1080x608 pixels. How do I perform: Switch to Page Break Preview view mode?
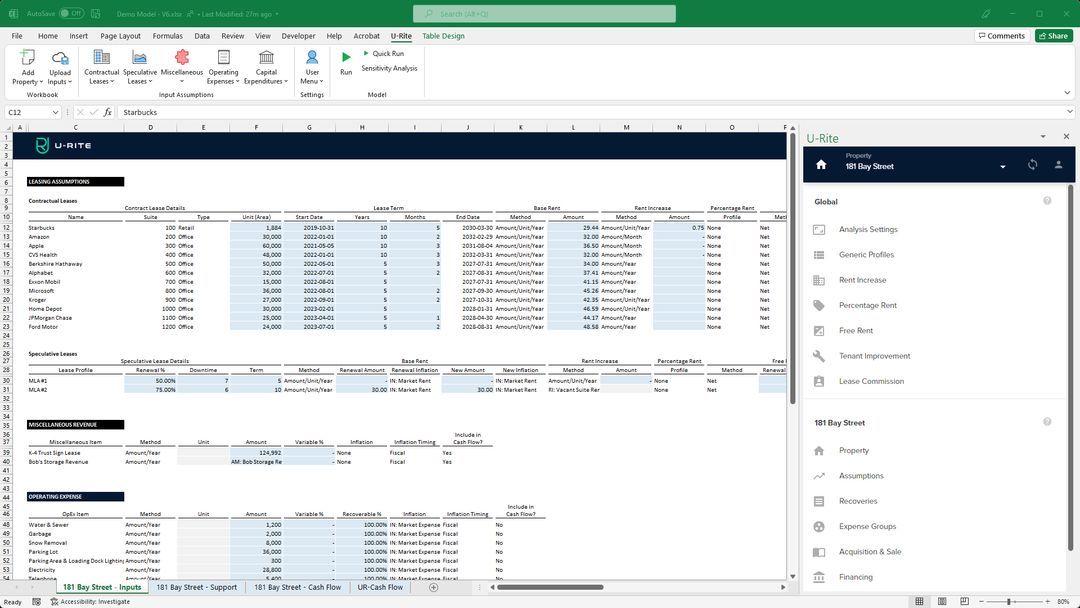click(x=963, y=601)
